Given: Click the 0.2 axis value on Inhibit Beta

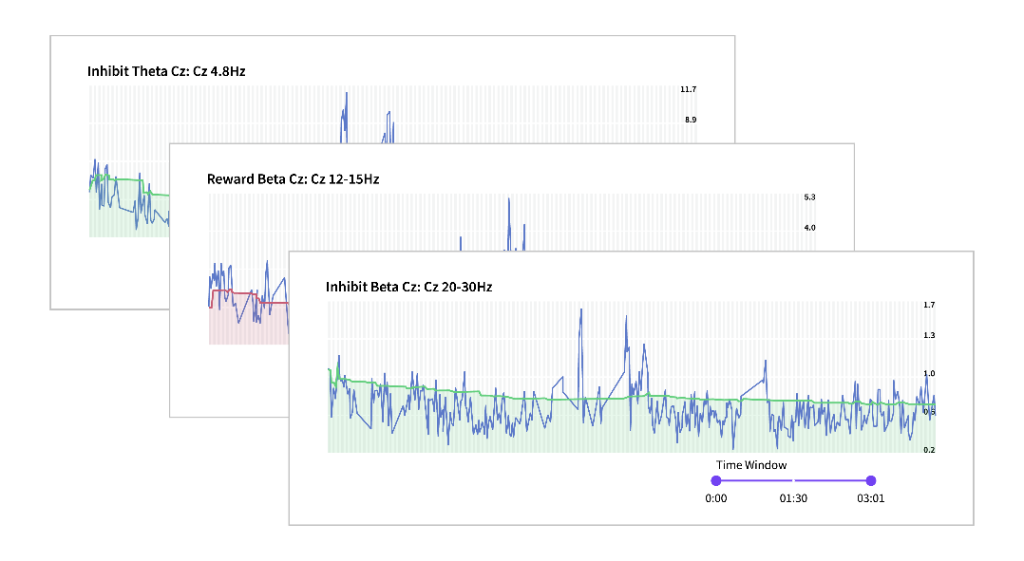Looking at the screenshot, I should (x=929, y=450).
